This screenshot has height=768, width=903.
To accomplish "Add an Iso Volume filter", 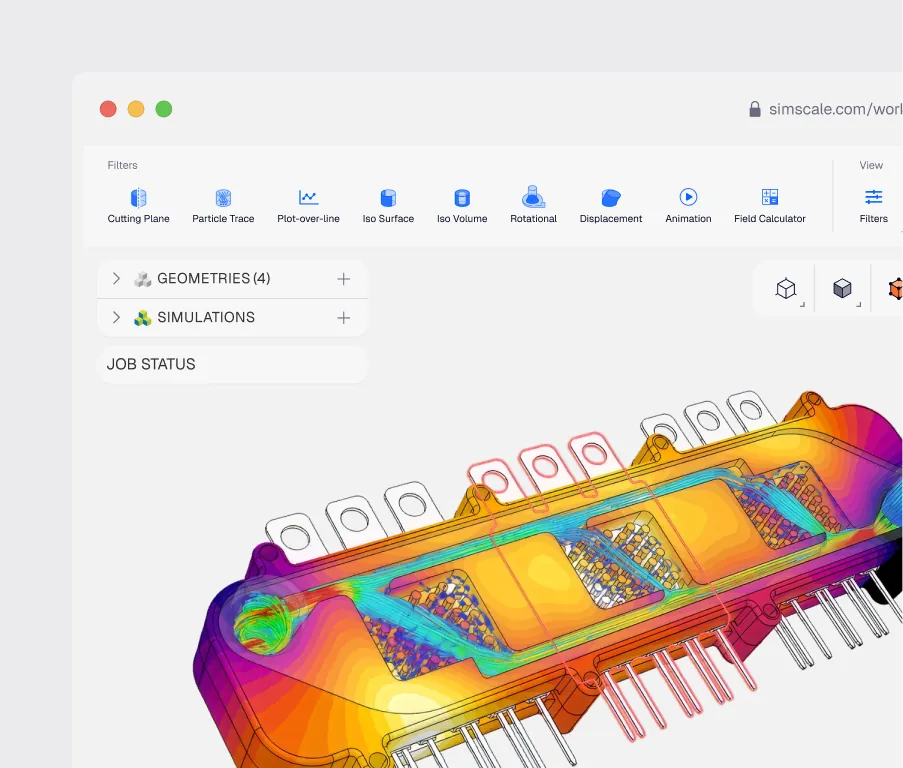I will pos(462,206).
